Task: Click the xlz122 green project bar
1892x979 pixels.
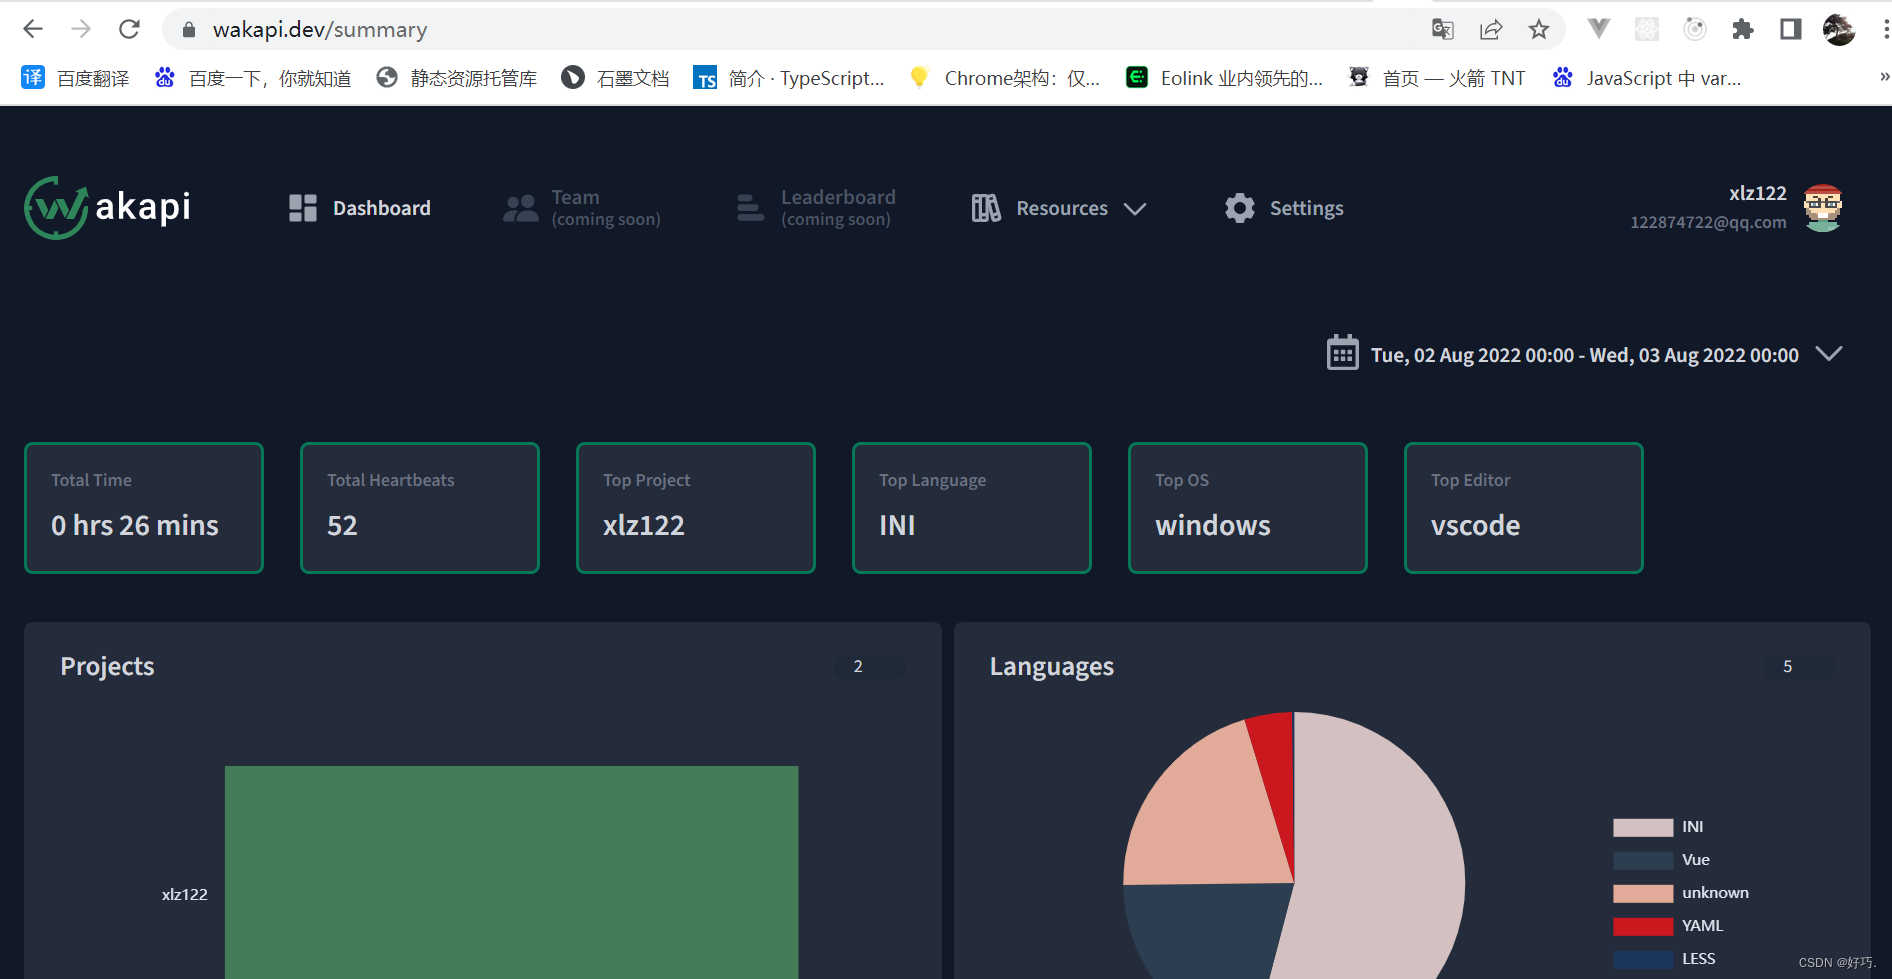Action: click(x=512, y=872)
